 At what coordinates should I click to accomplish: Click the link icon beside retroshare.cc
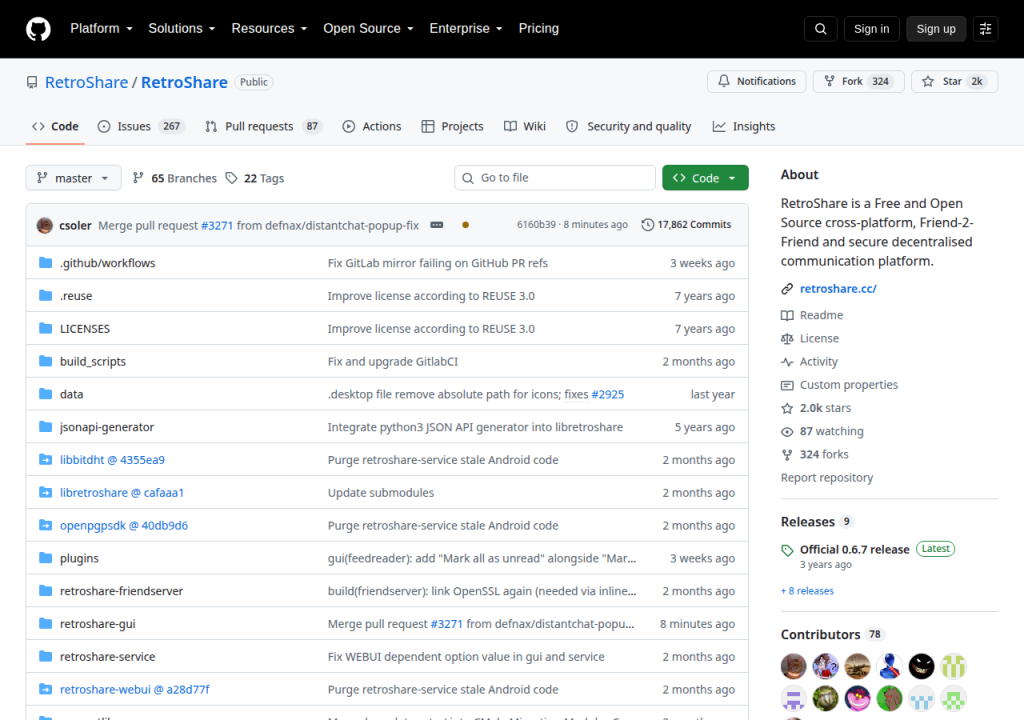[787, 289]
